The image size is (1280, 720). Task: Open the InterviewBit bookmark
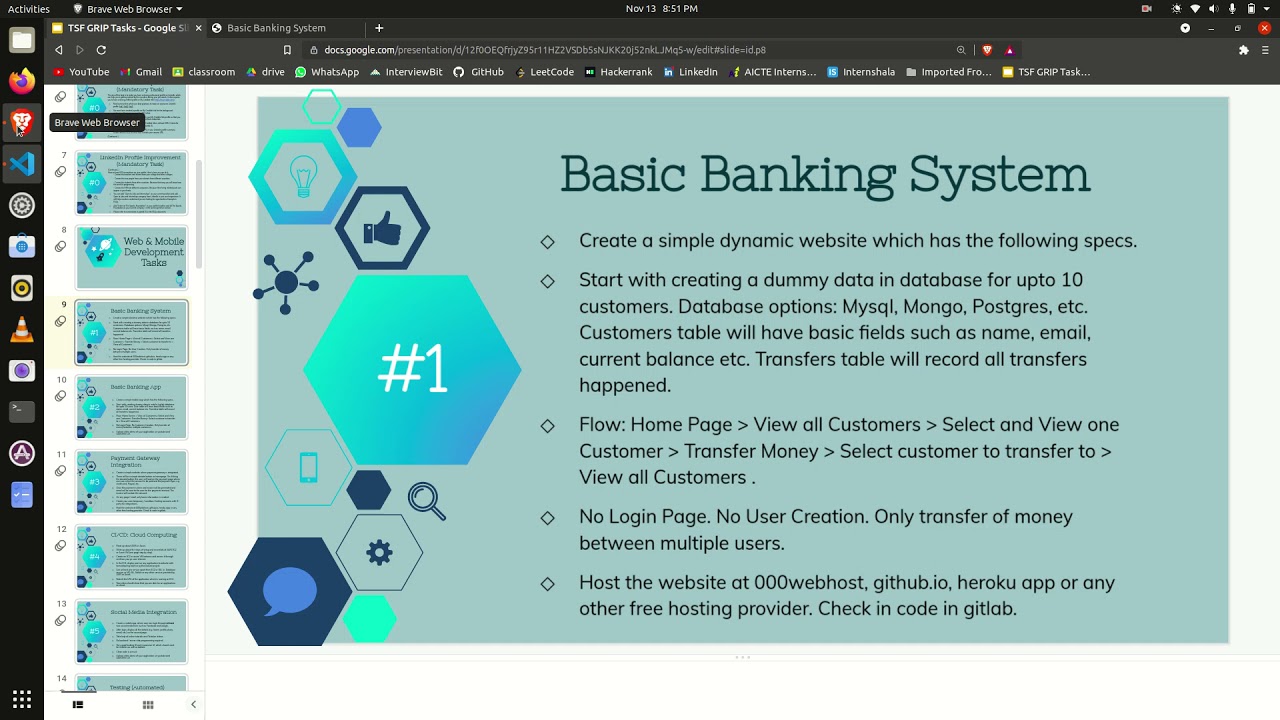point(406,72)
